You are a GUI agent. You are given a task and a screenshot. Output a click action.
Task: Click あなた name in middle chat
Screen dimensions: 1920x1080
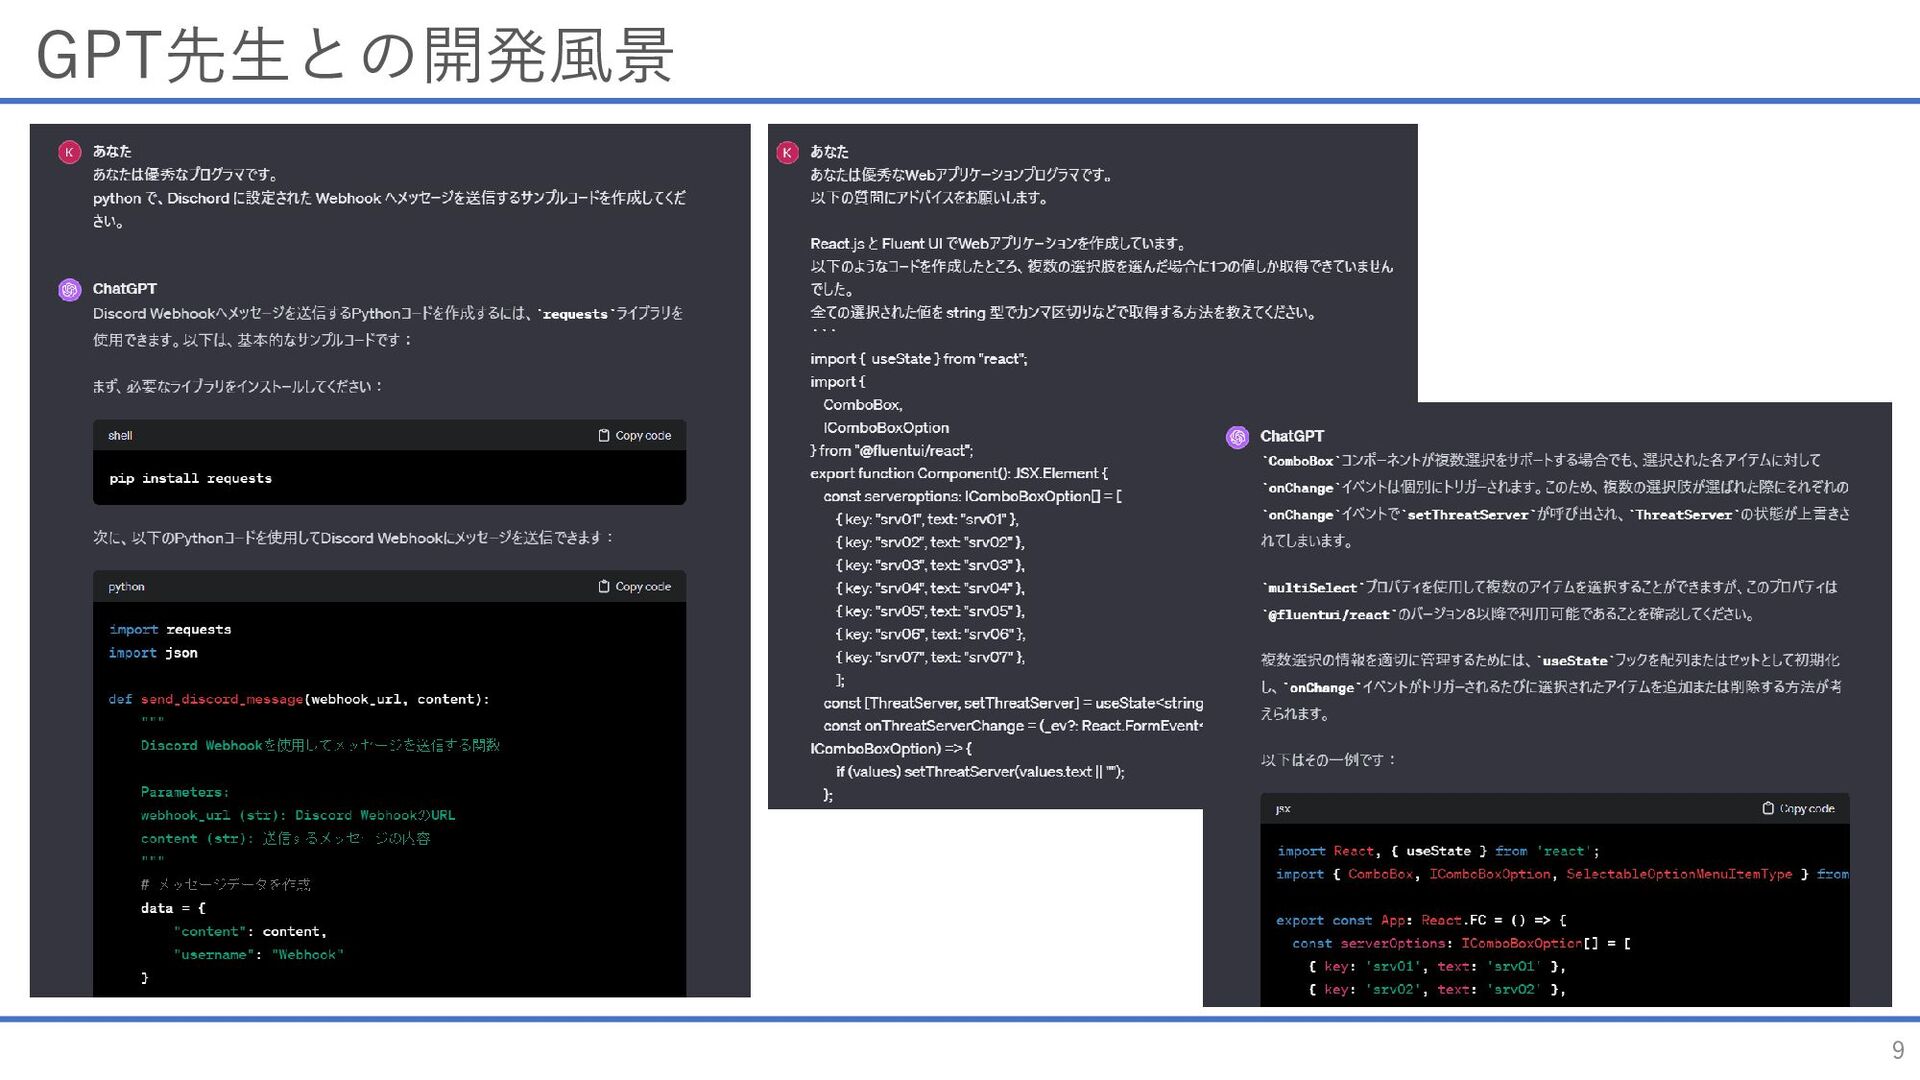(829, 151)
